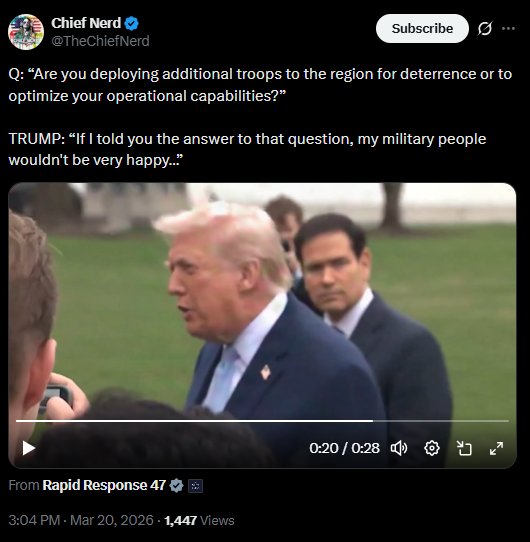
Task: Open the 3:04 PM Mar 20, 2026 timestamp
Action: pyautogui.click(x=81, y=520)
